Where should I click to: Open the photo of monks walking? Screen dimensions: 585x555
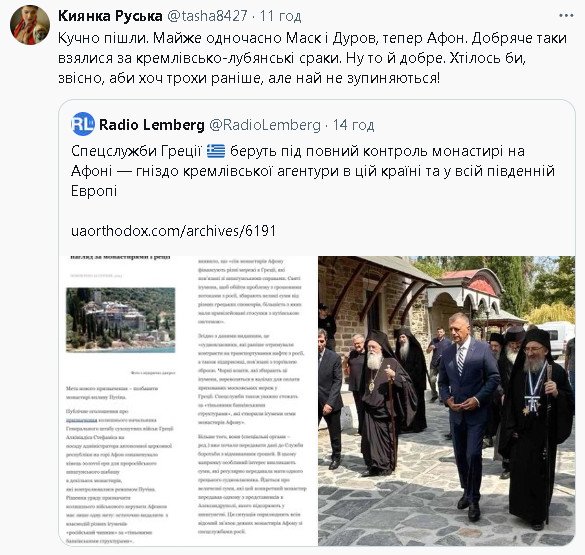click(446, 401)
